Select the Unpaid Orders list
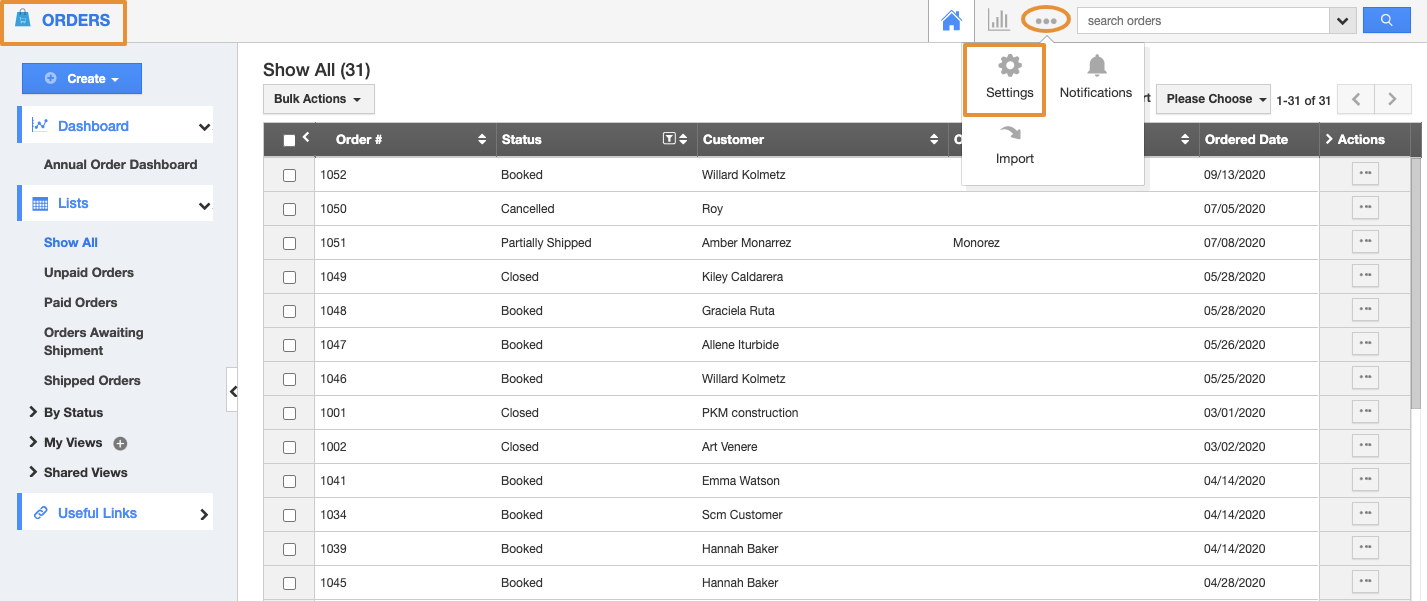This screenshot has width=1427, height=601. click(89, 272)
